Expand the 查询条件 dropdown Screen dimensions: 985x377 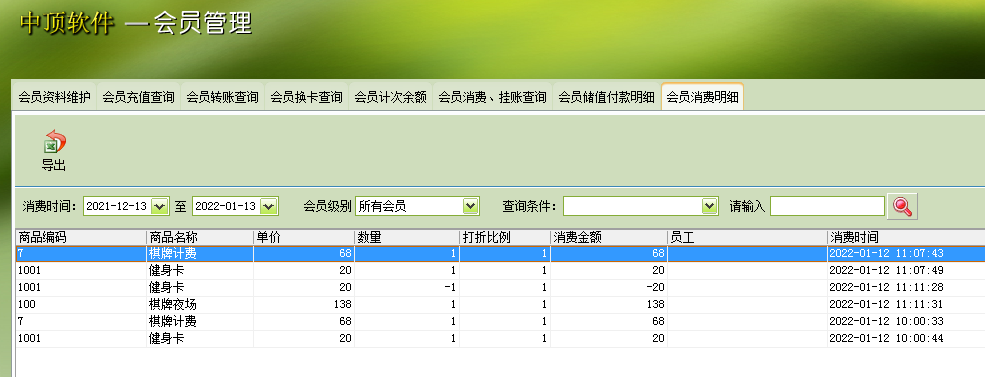(x=709, y=206)
